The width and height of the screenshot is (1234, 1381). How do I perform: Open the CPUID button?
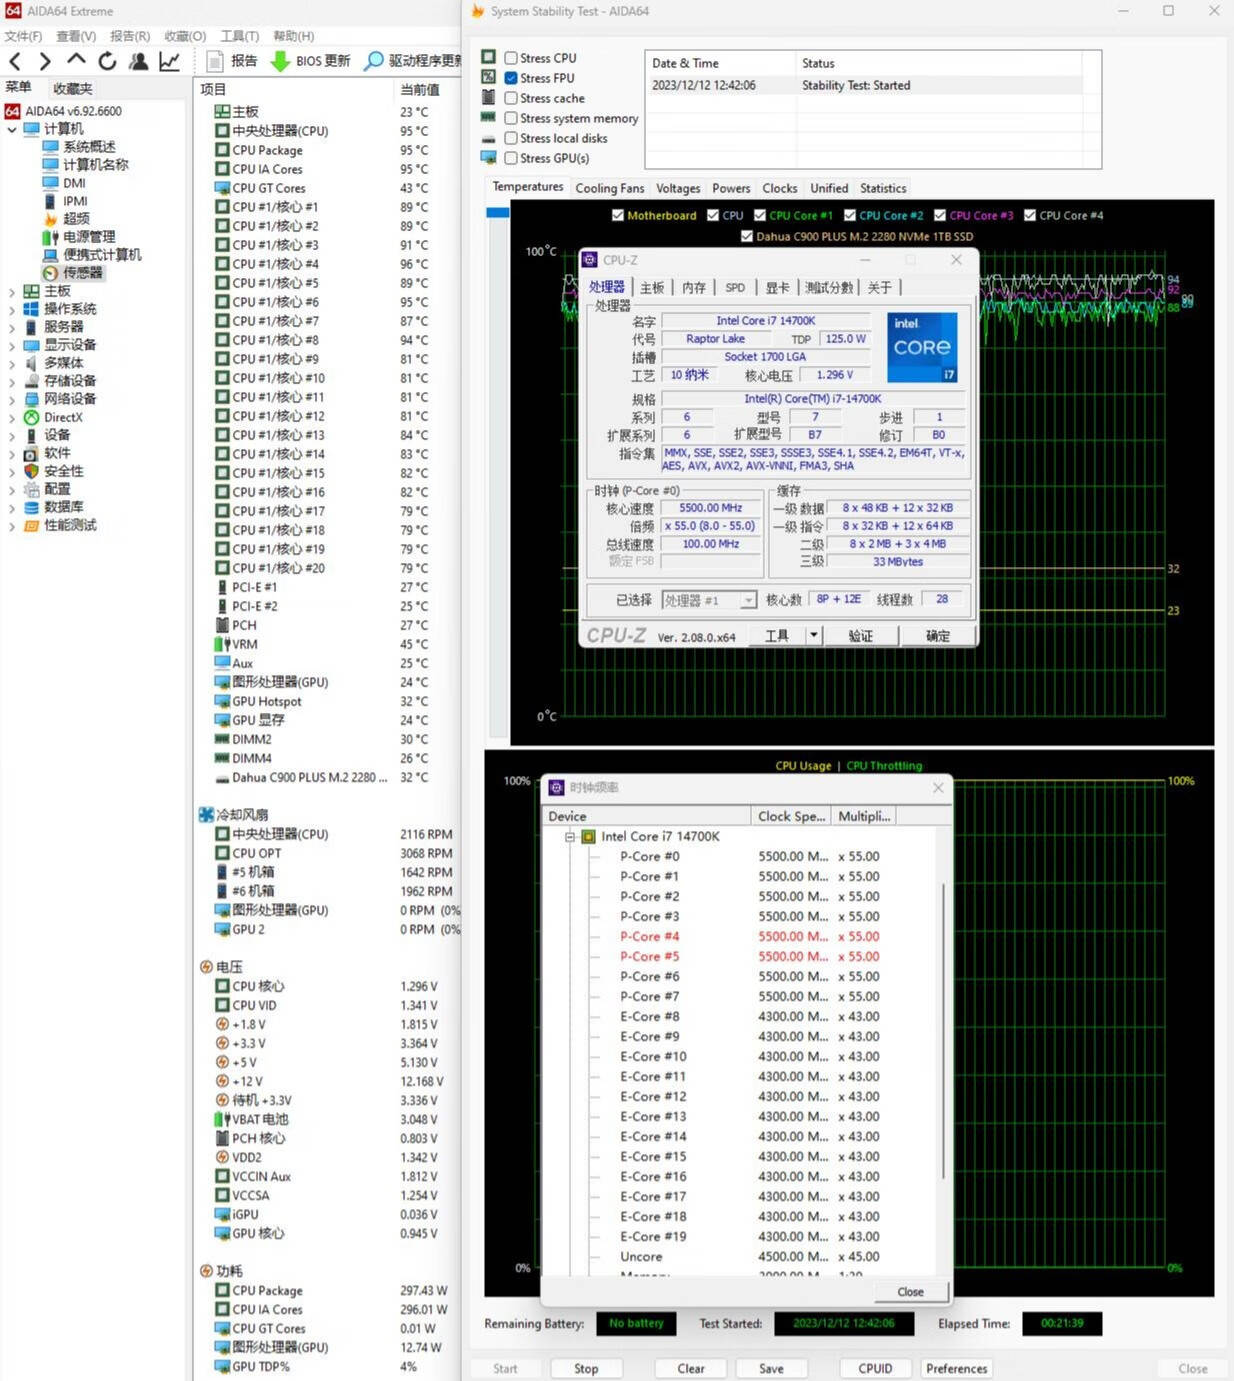coord(875,1369)
